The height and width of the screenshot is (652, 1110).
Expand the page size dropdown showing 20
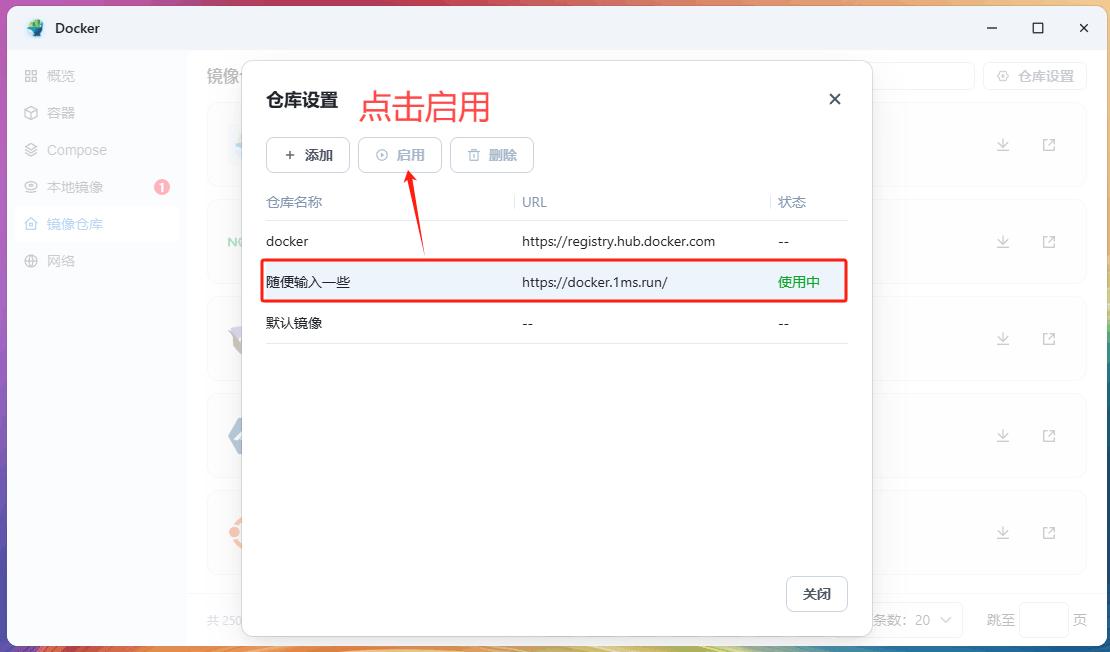point(930,620)
